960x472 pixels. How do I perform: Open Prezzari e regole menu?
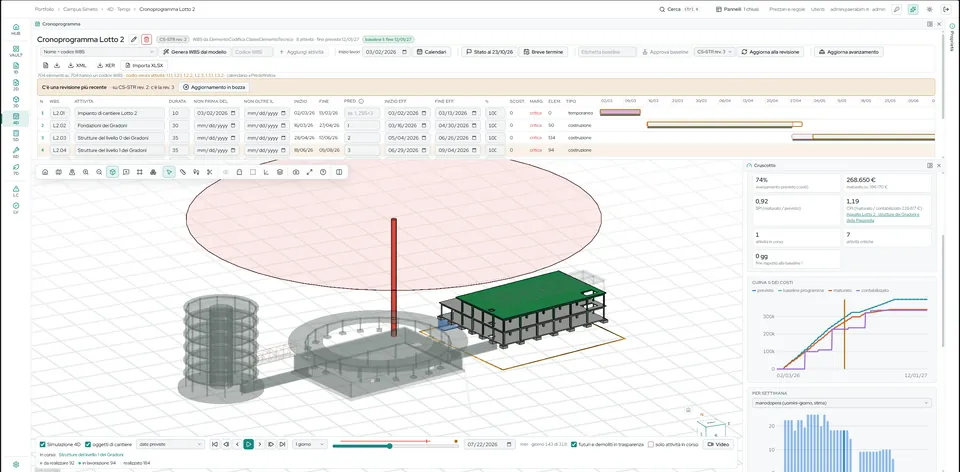click(787, 9)
